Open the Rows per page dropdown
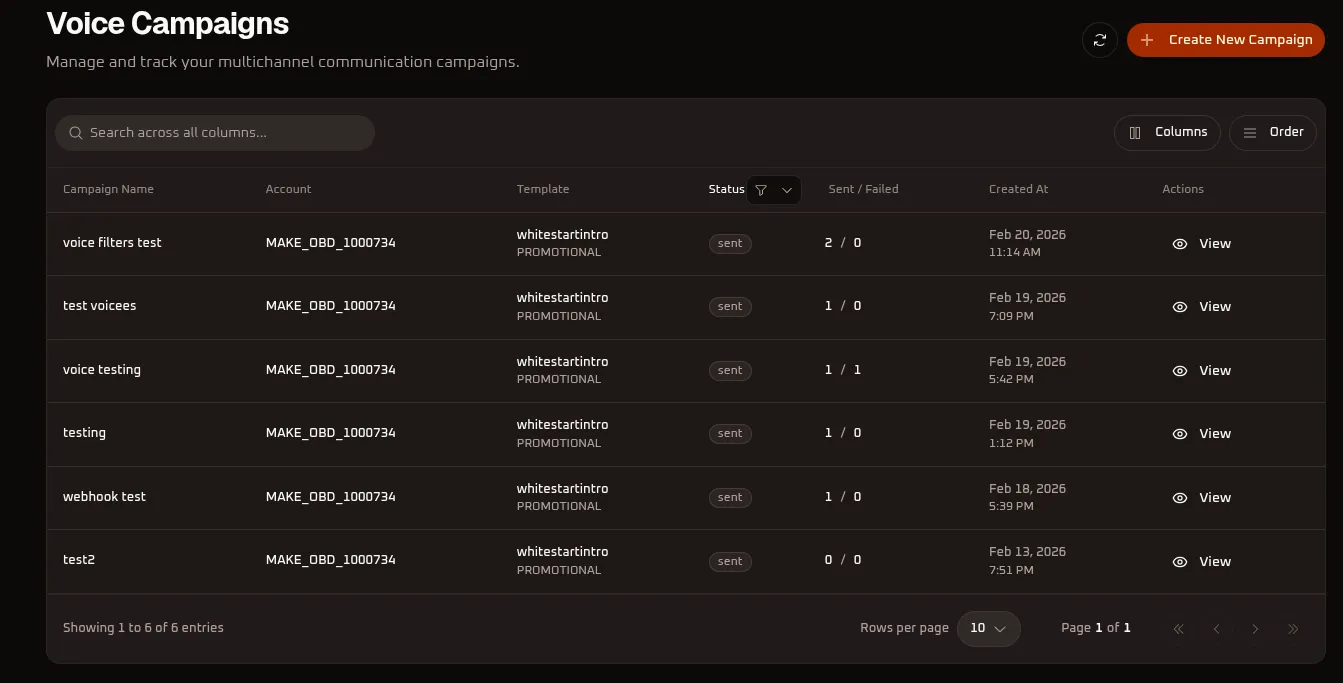 click(989, 628)
